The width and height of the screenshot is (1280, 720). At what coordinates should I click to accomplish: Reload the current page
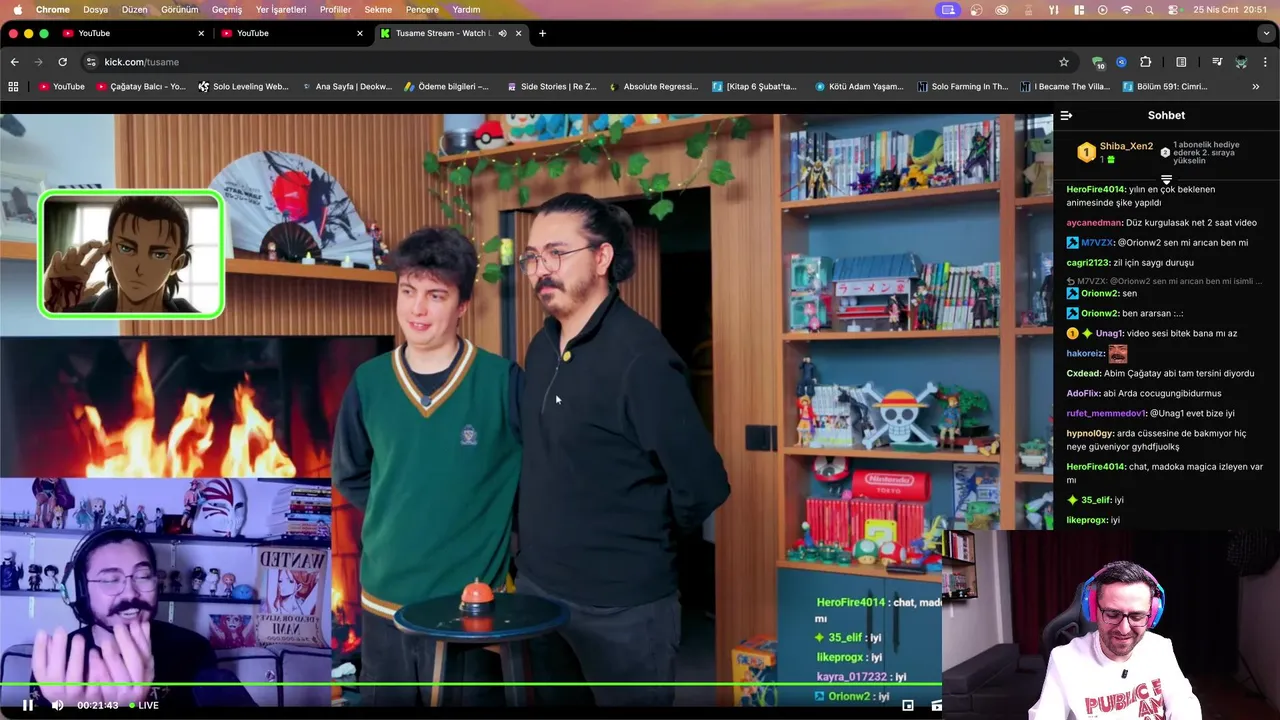(62, 62)
